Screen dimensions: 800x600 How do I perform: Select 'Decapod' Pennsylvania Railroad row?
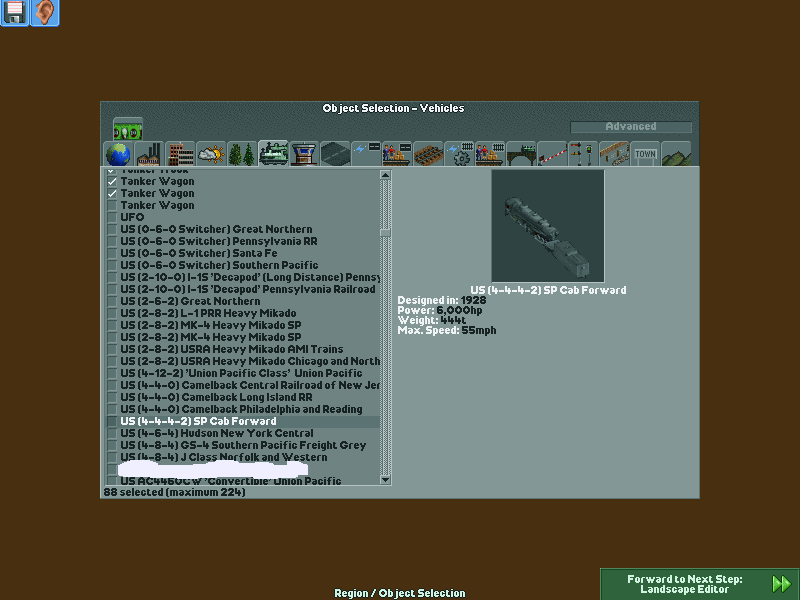(242, 289)
